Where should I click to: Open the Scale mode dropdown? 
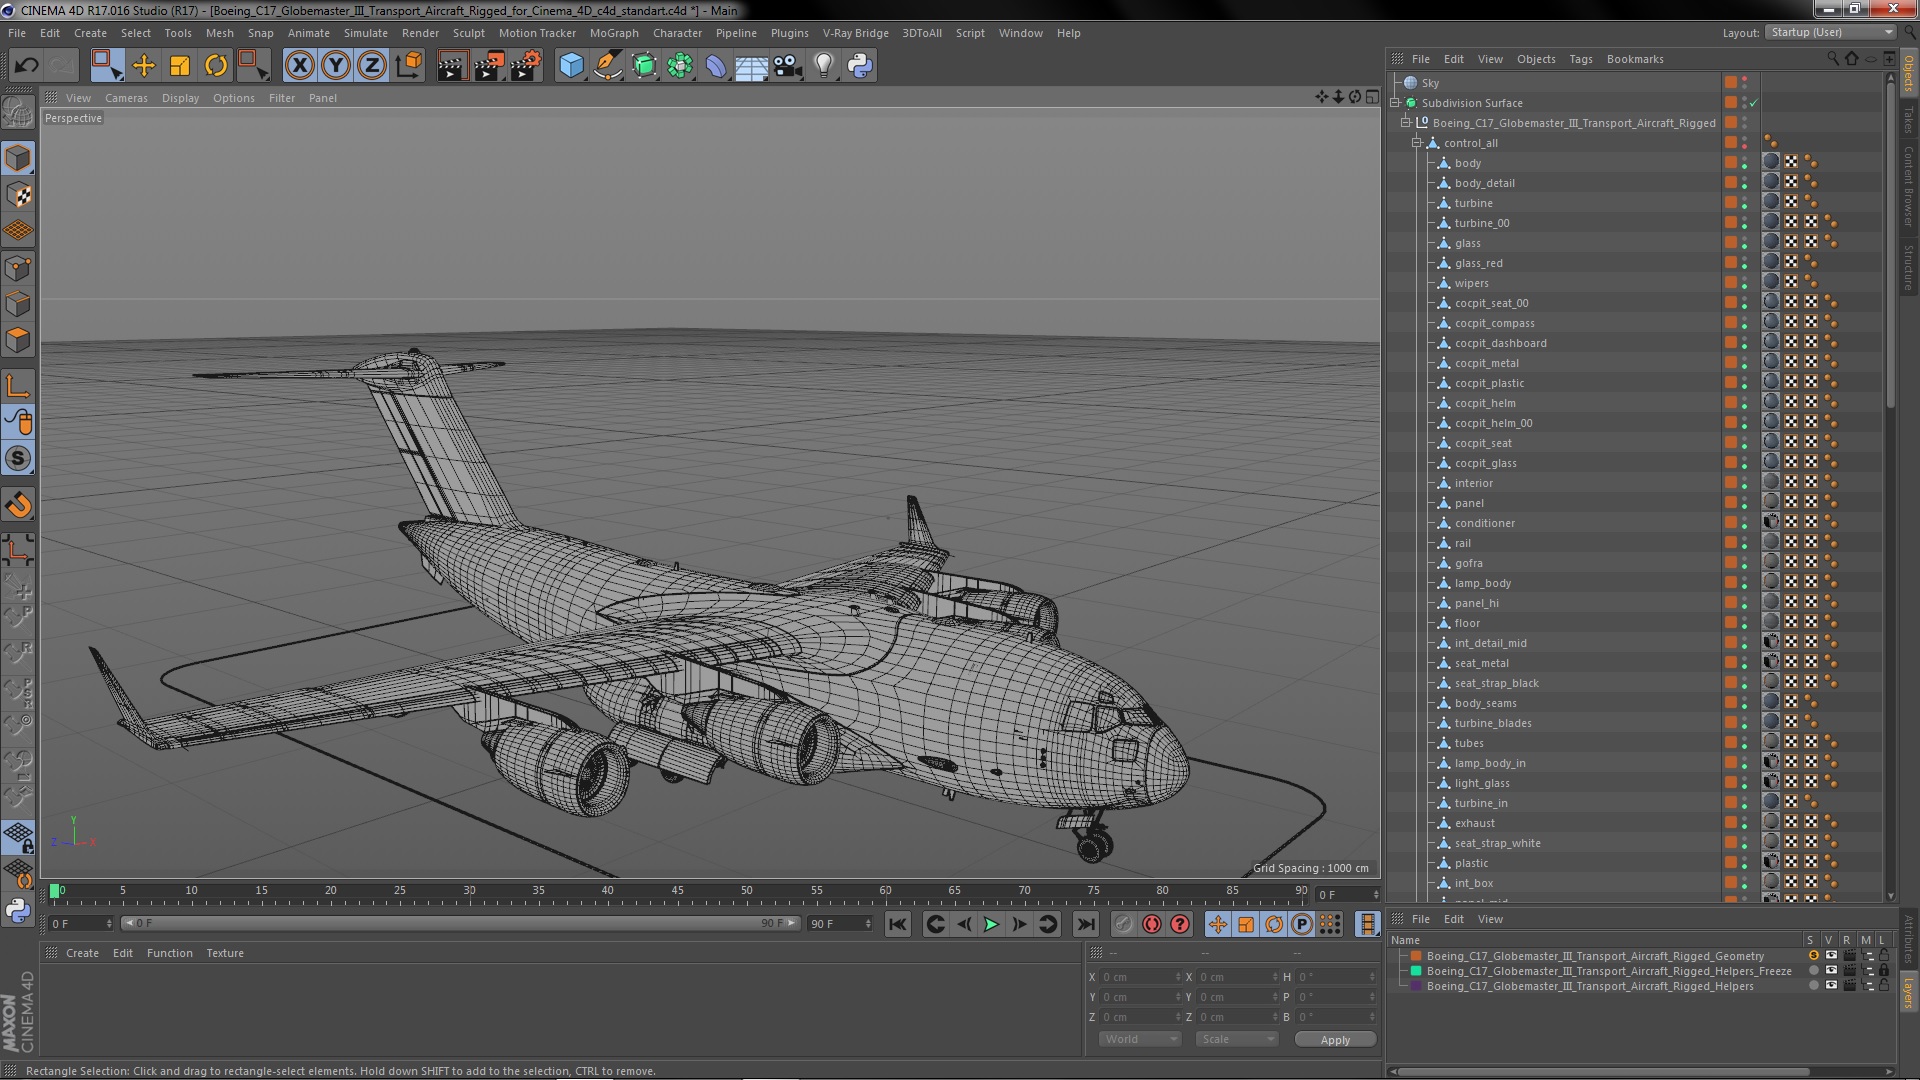tap(1237, 1039)
